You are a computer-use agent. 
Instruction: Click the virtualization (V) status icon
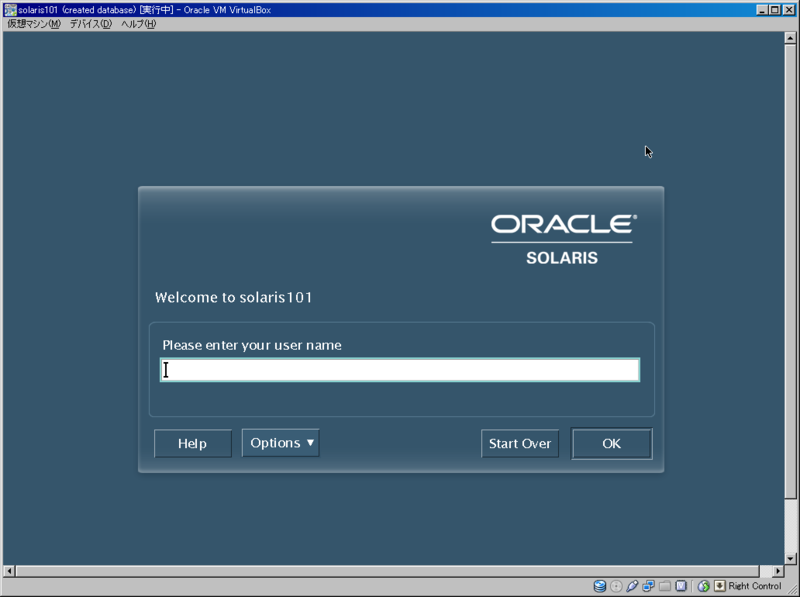(681, 586)
